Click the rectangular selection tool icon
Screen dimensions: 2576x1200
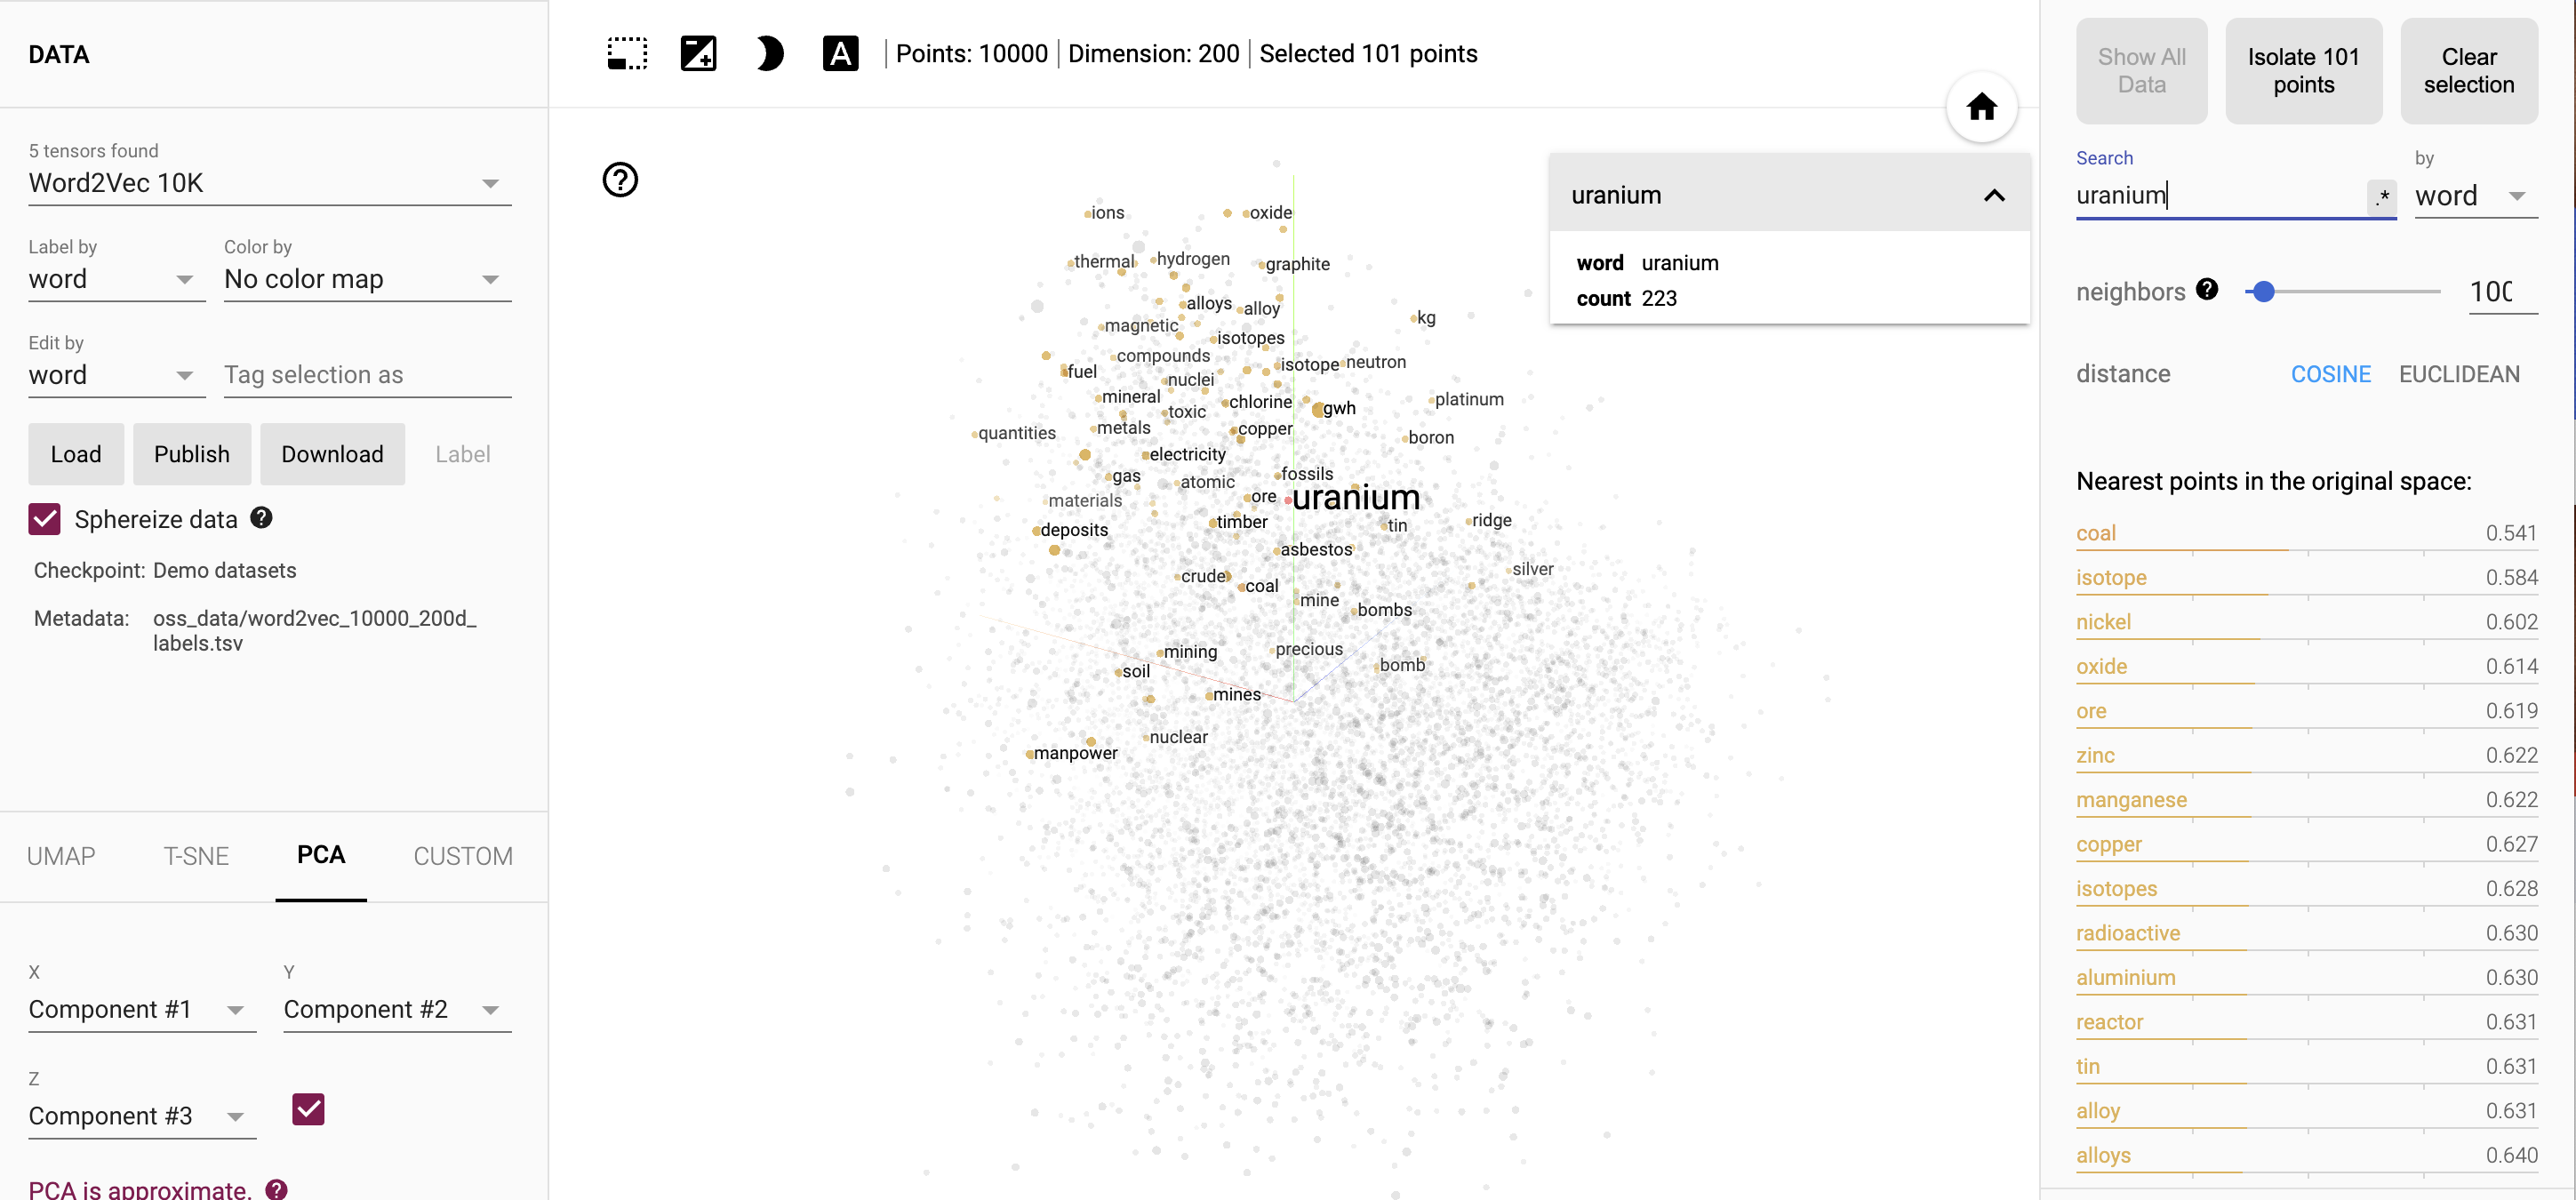point(626,54)
